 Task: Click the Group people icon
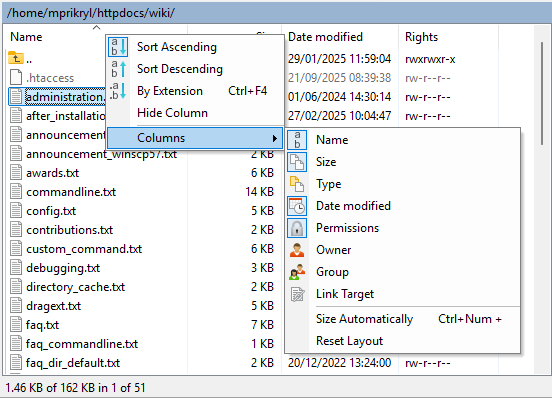point(297,272)
